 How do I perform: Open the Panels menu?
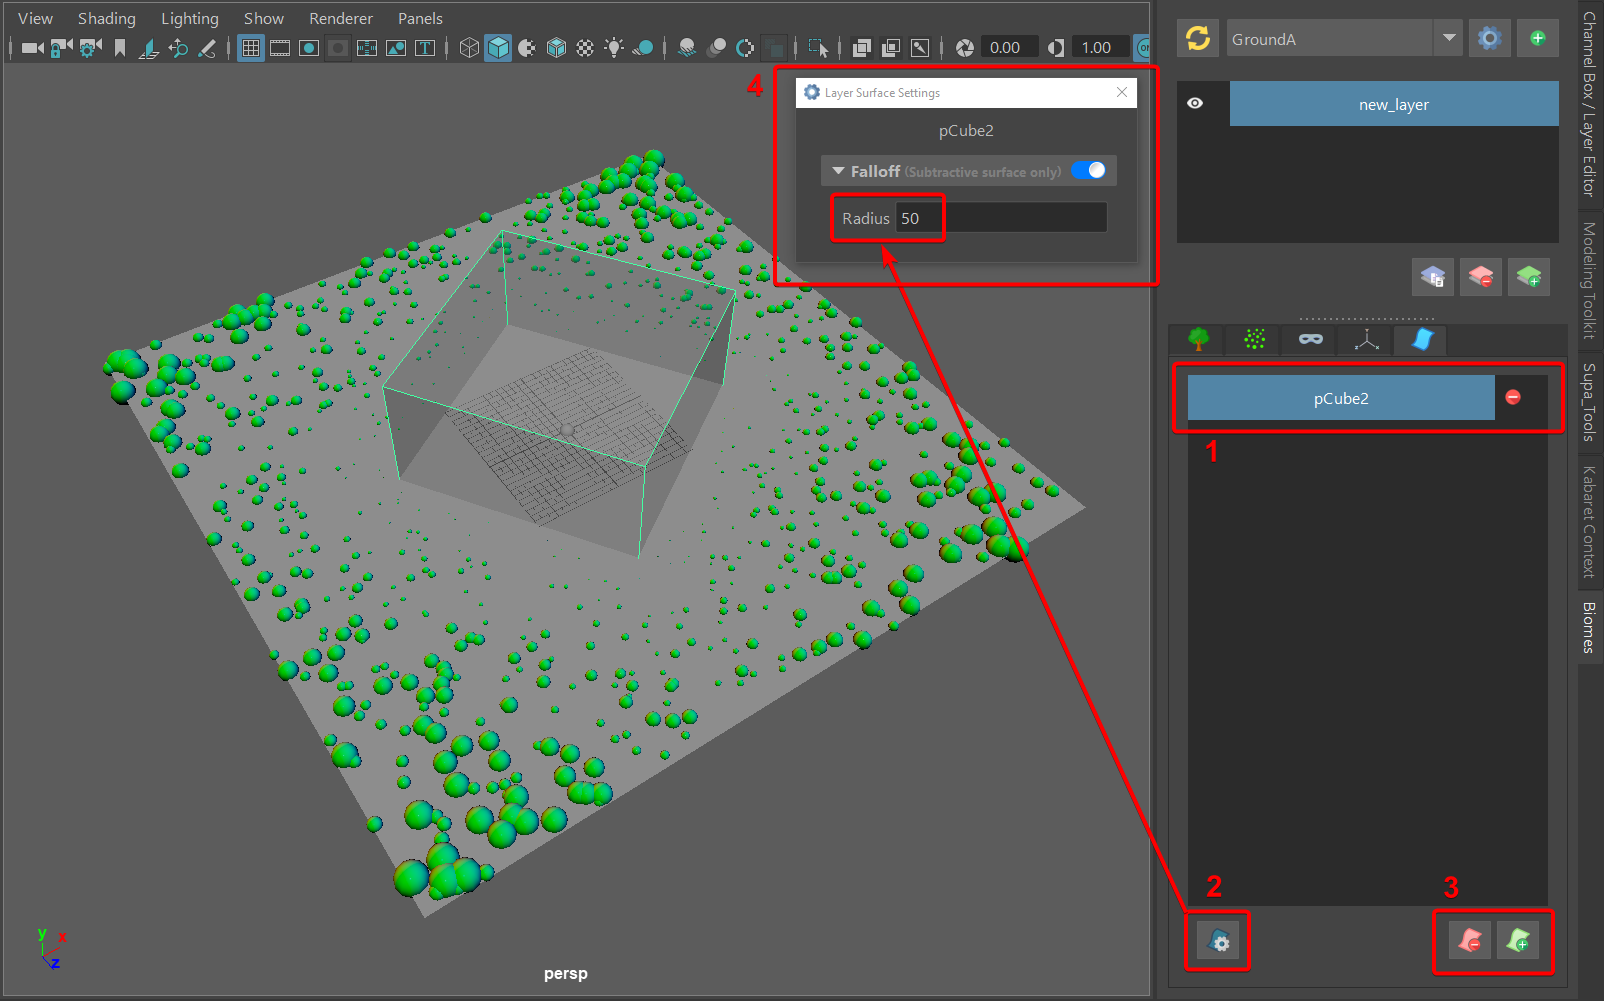420,18
